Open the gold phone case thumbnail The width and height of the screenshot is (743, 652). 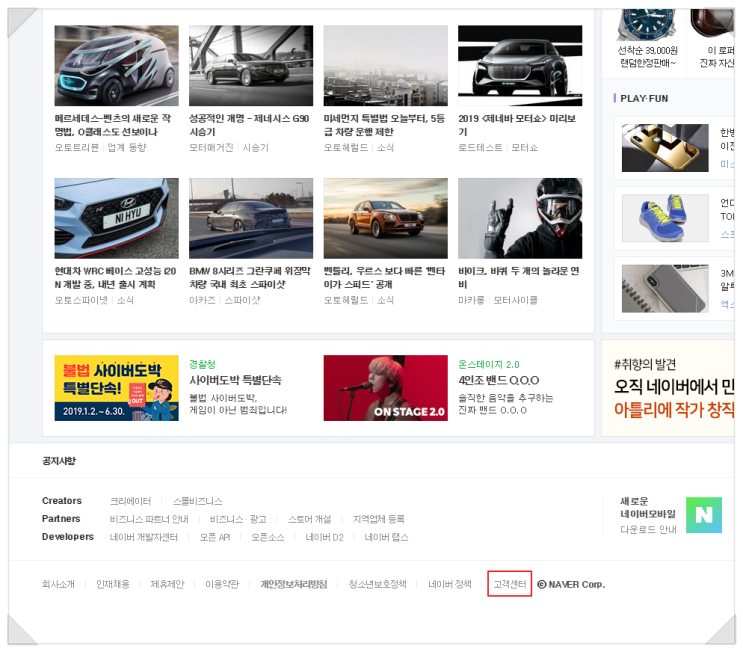(665, 148)
